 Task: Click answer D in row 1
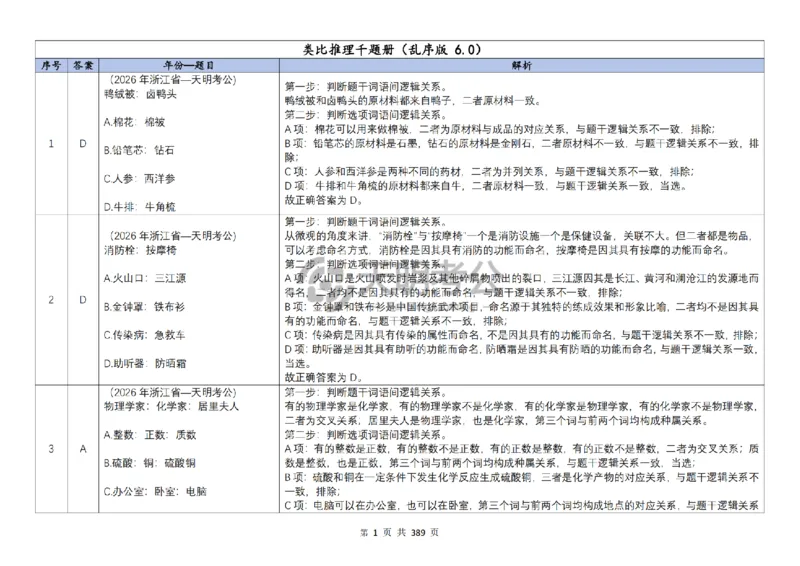click(83, 144)
